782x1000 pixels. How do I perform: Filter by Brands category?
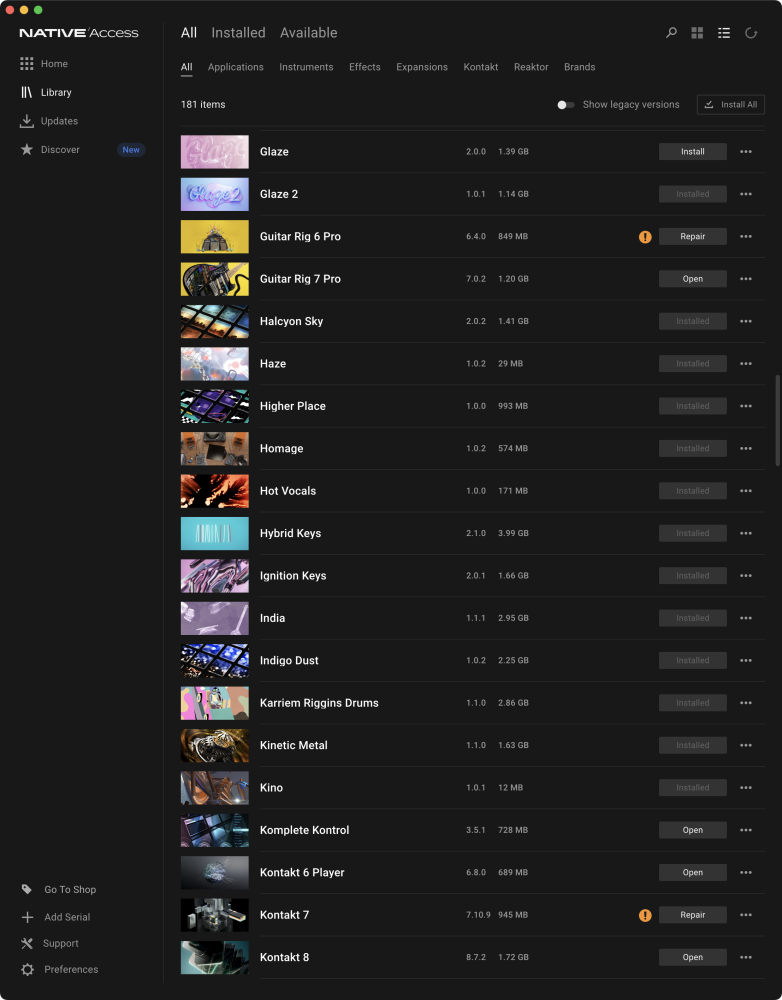coord(580,67)
